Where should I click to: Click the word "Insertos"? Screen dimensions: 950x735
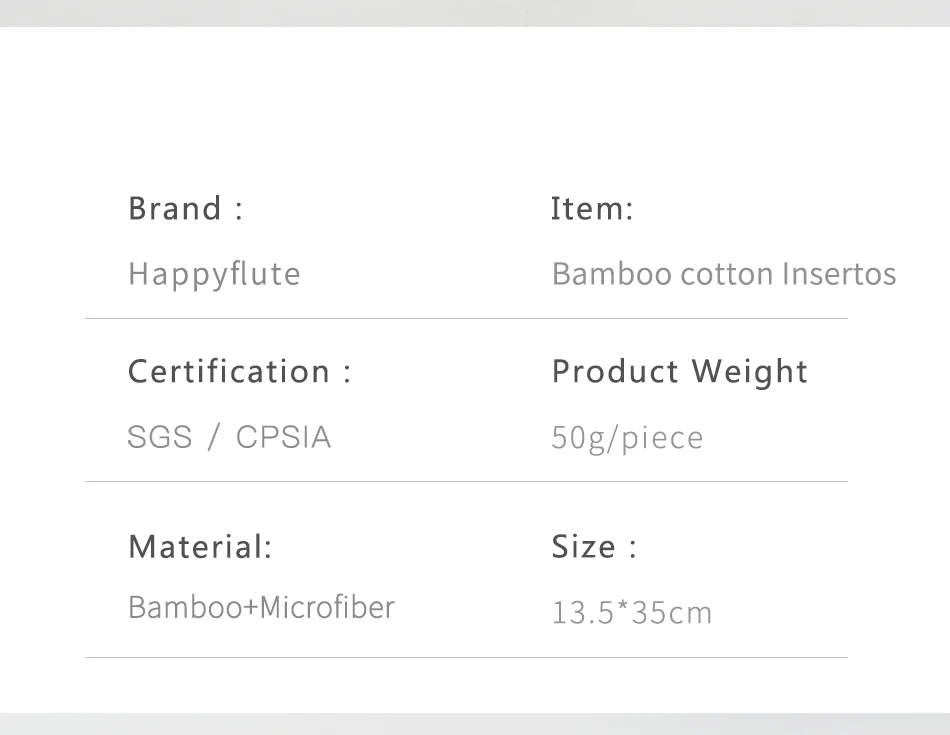click(x=839, y=274)
